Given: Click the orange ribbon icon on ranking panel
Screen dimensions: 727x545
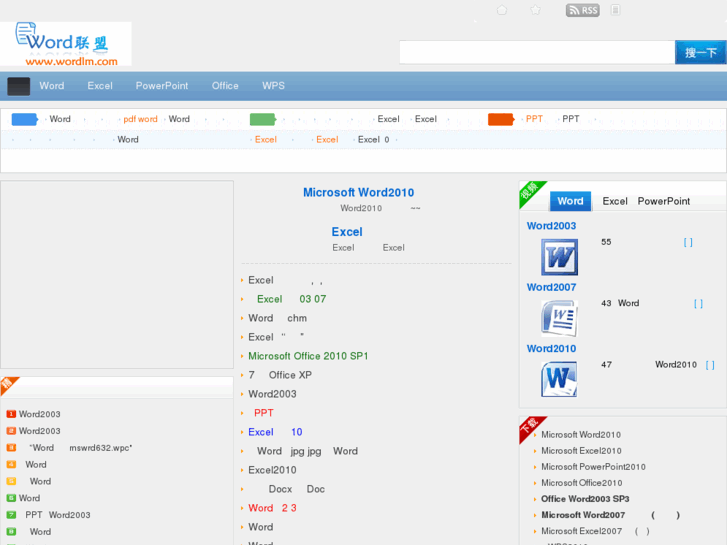Looking at the screenshot, I should [8, 385].
